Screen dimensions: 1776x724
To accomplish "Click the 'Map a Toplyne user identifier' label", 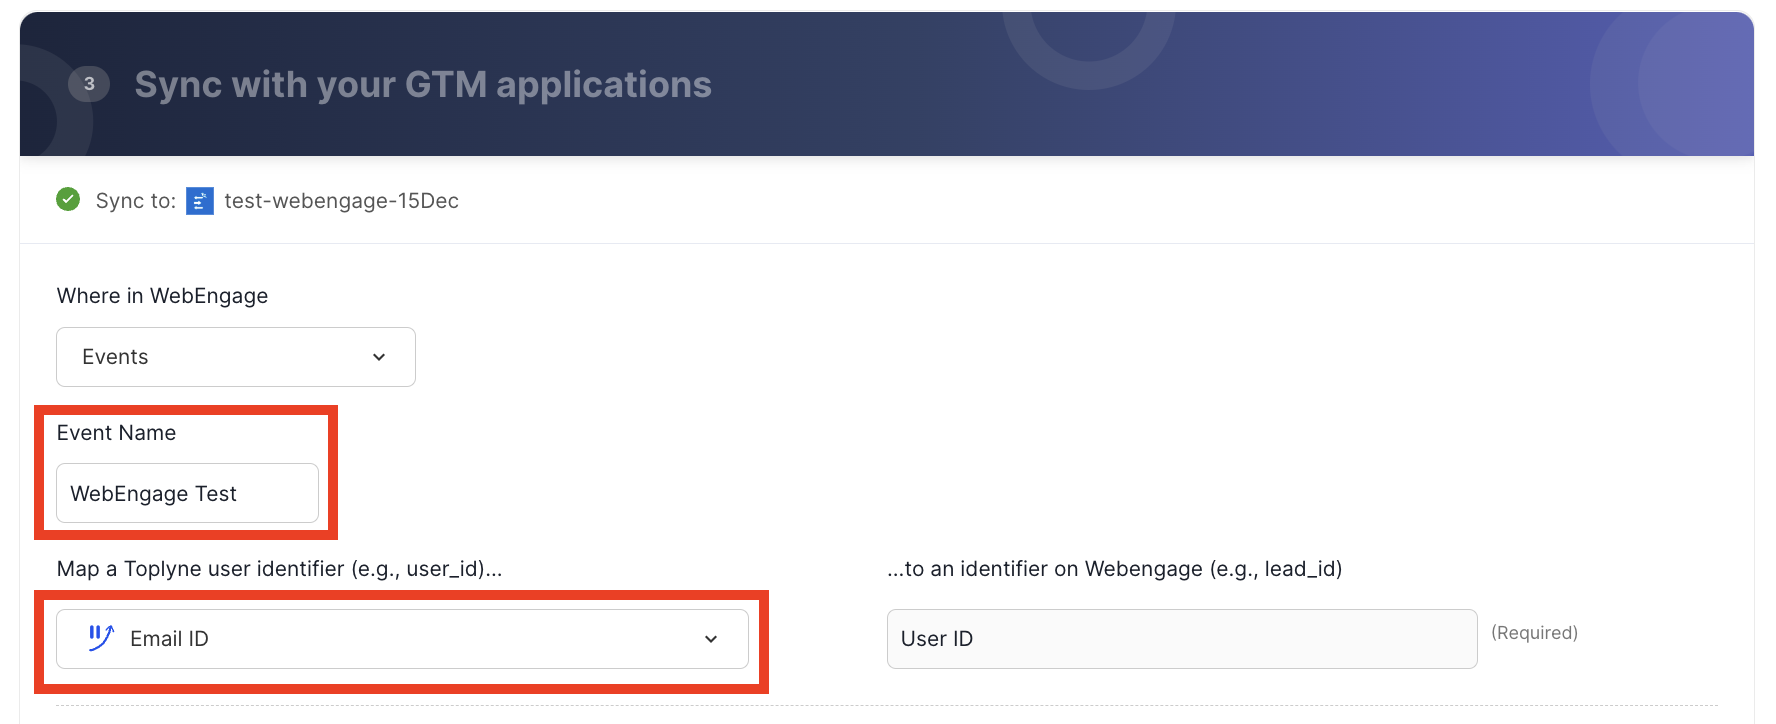I will [279, 569].
